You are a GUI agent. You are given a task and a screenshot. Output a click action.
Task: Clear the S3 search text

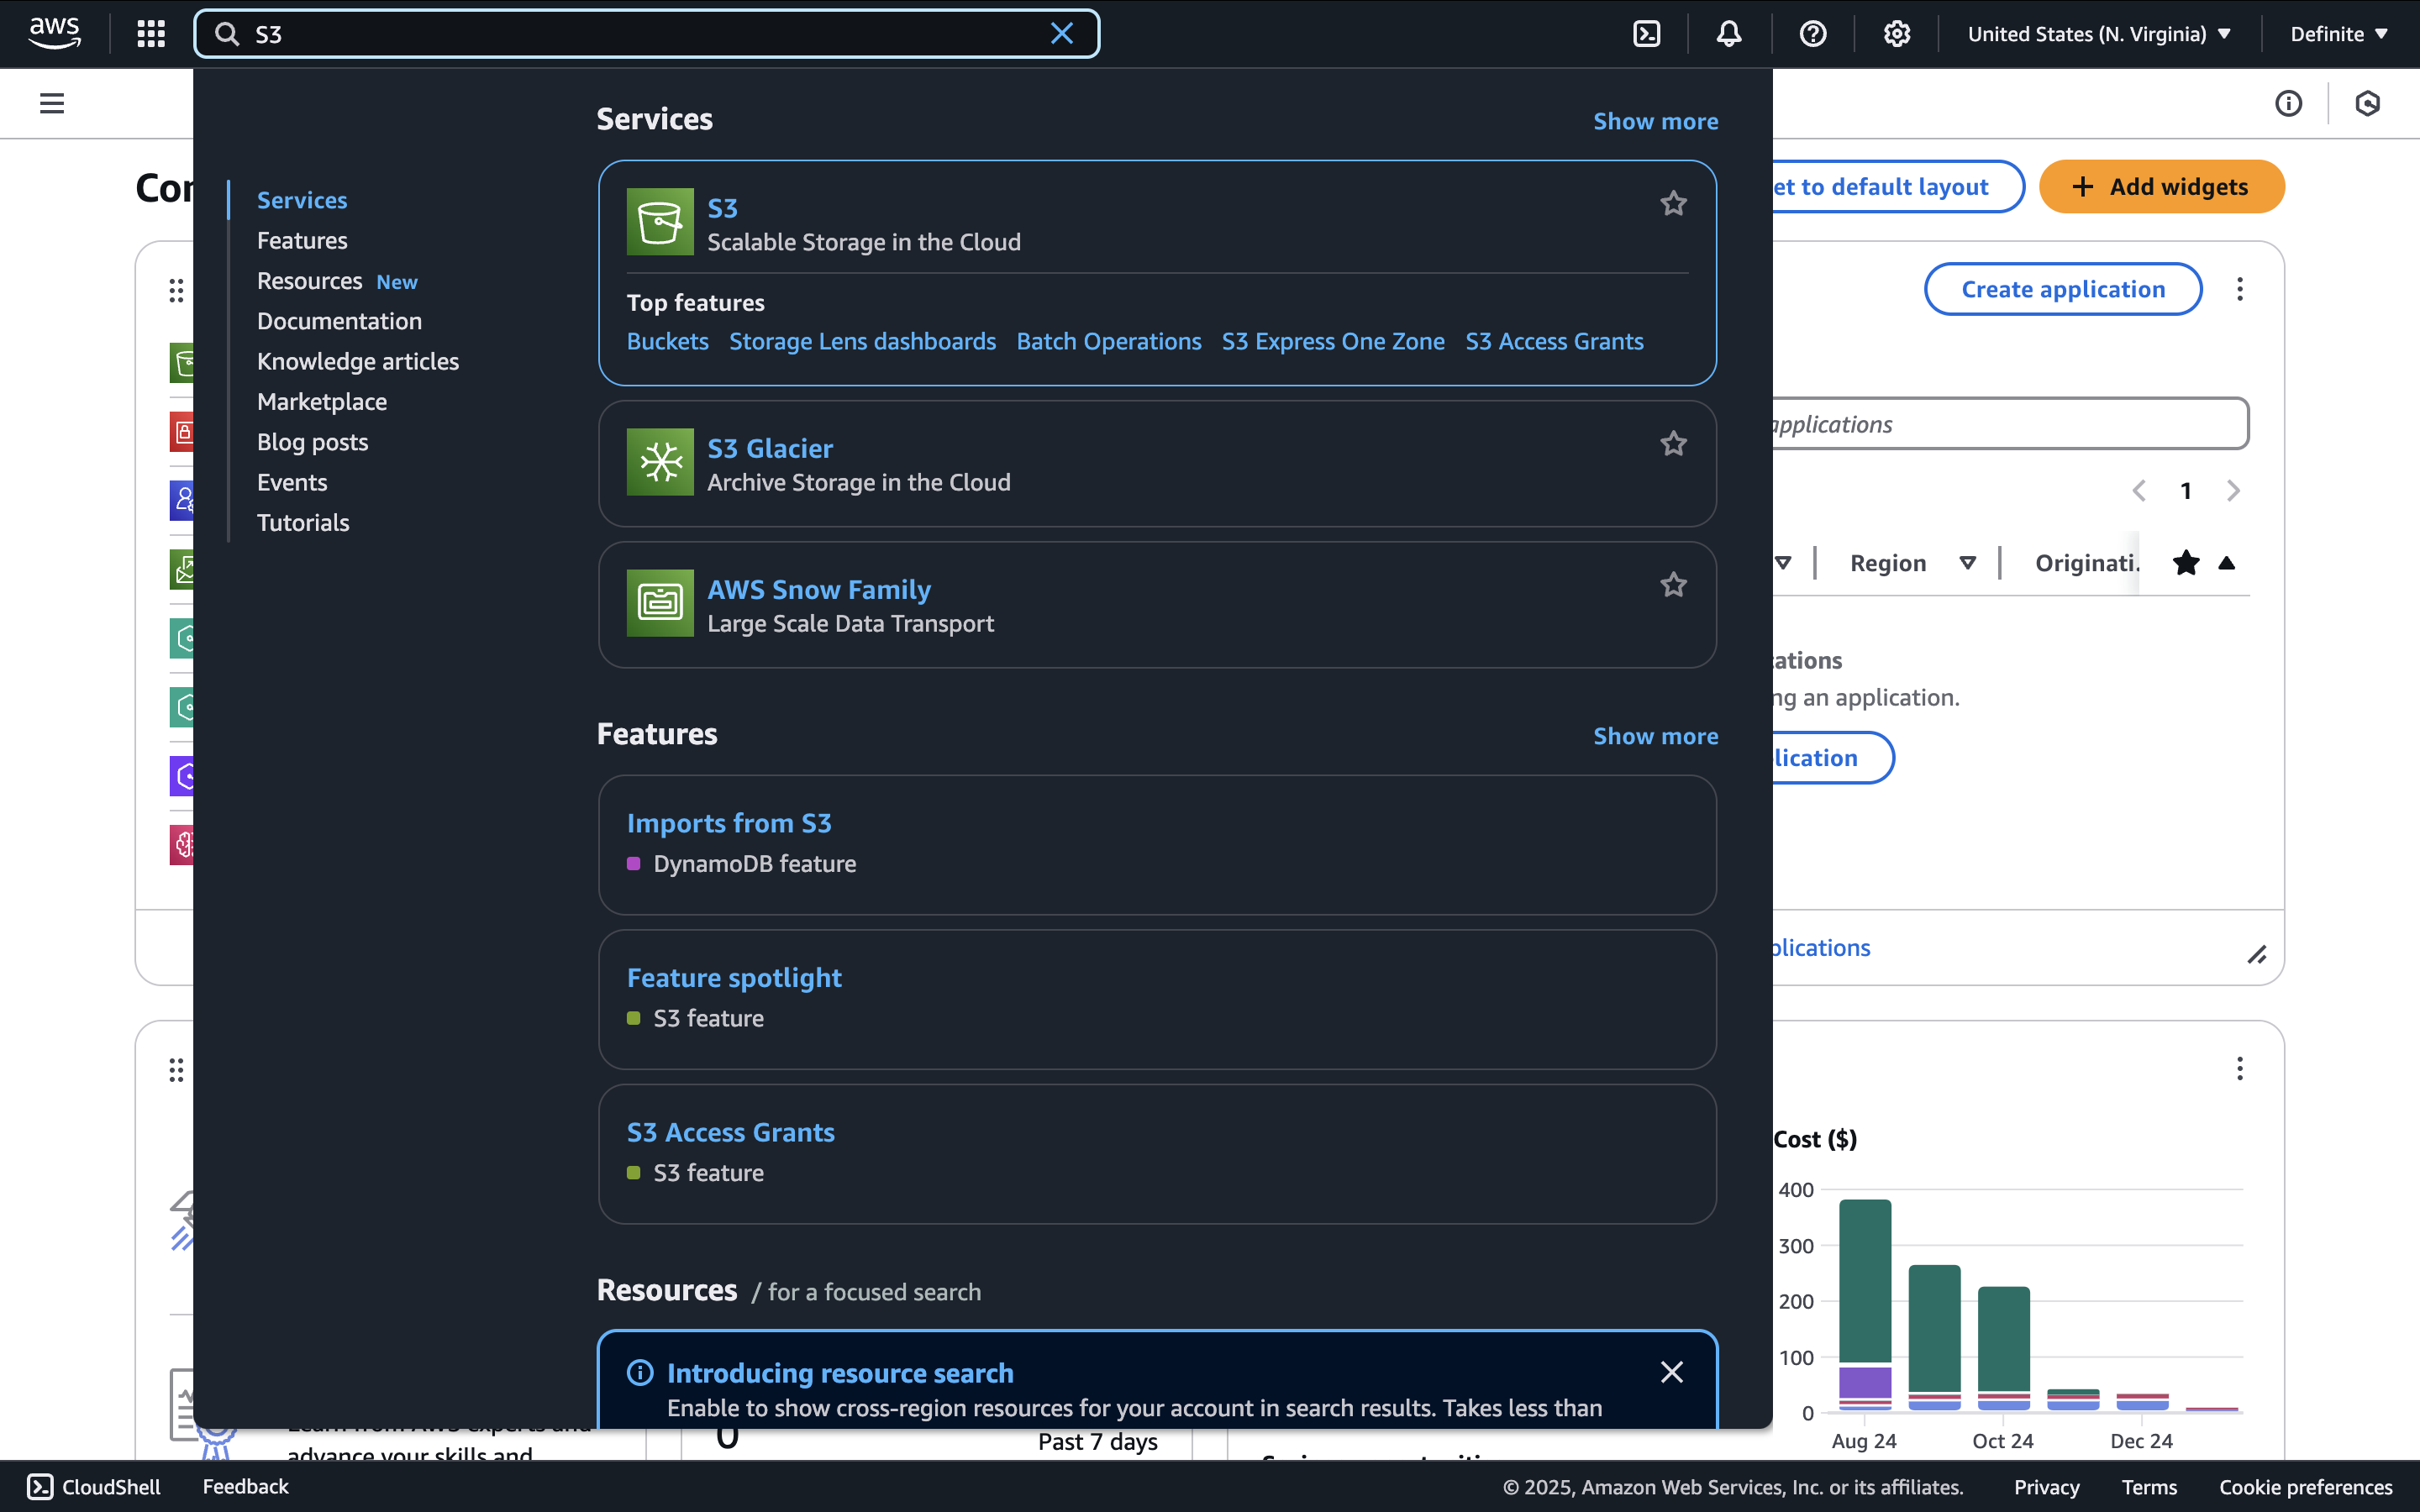click(1061, 34)
